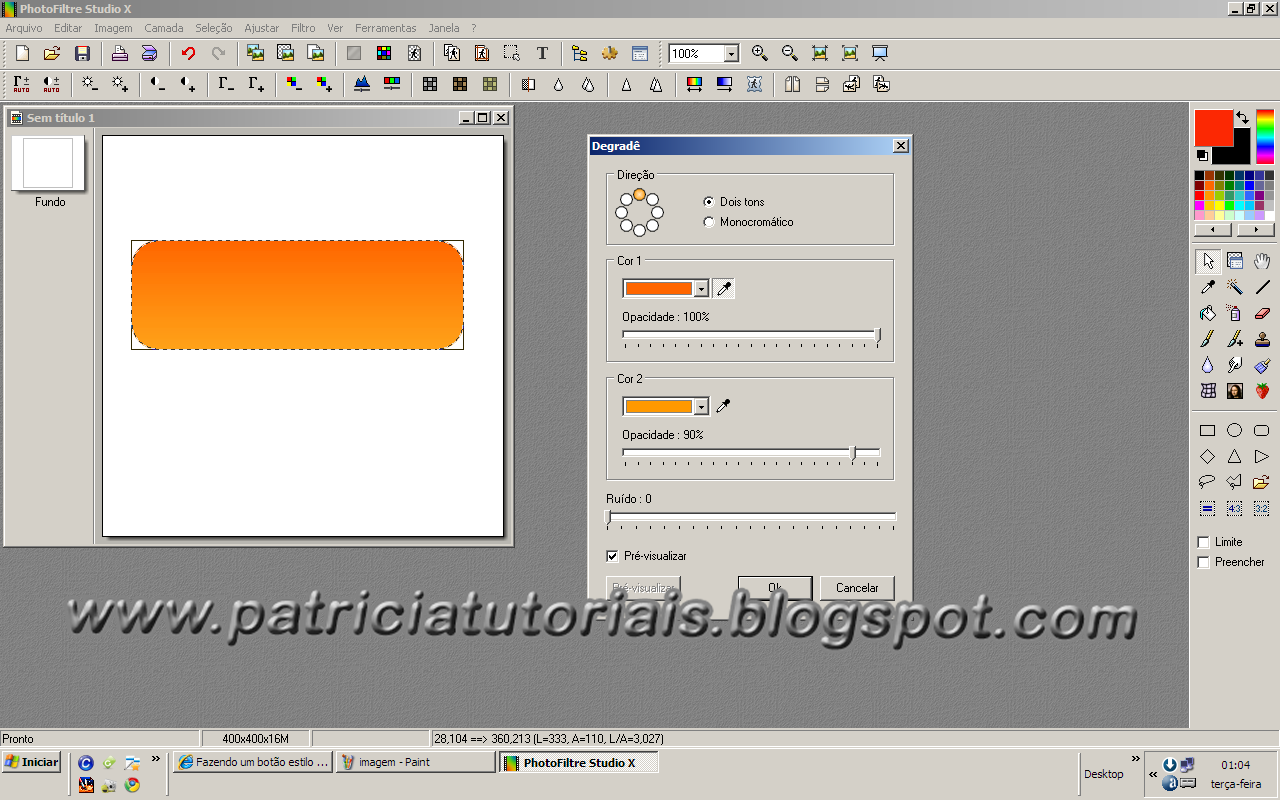Expand the 100% zoom dropdown
Image resolution: width=1280 pixels, height=800 pixels.
point(731,54)
